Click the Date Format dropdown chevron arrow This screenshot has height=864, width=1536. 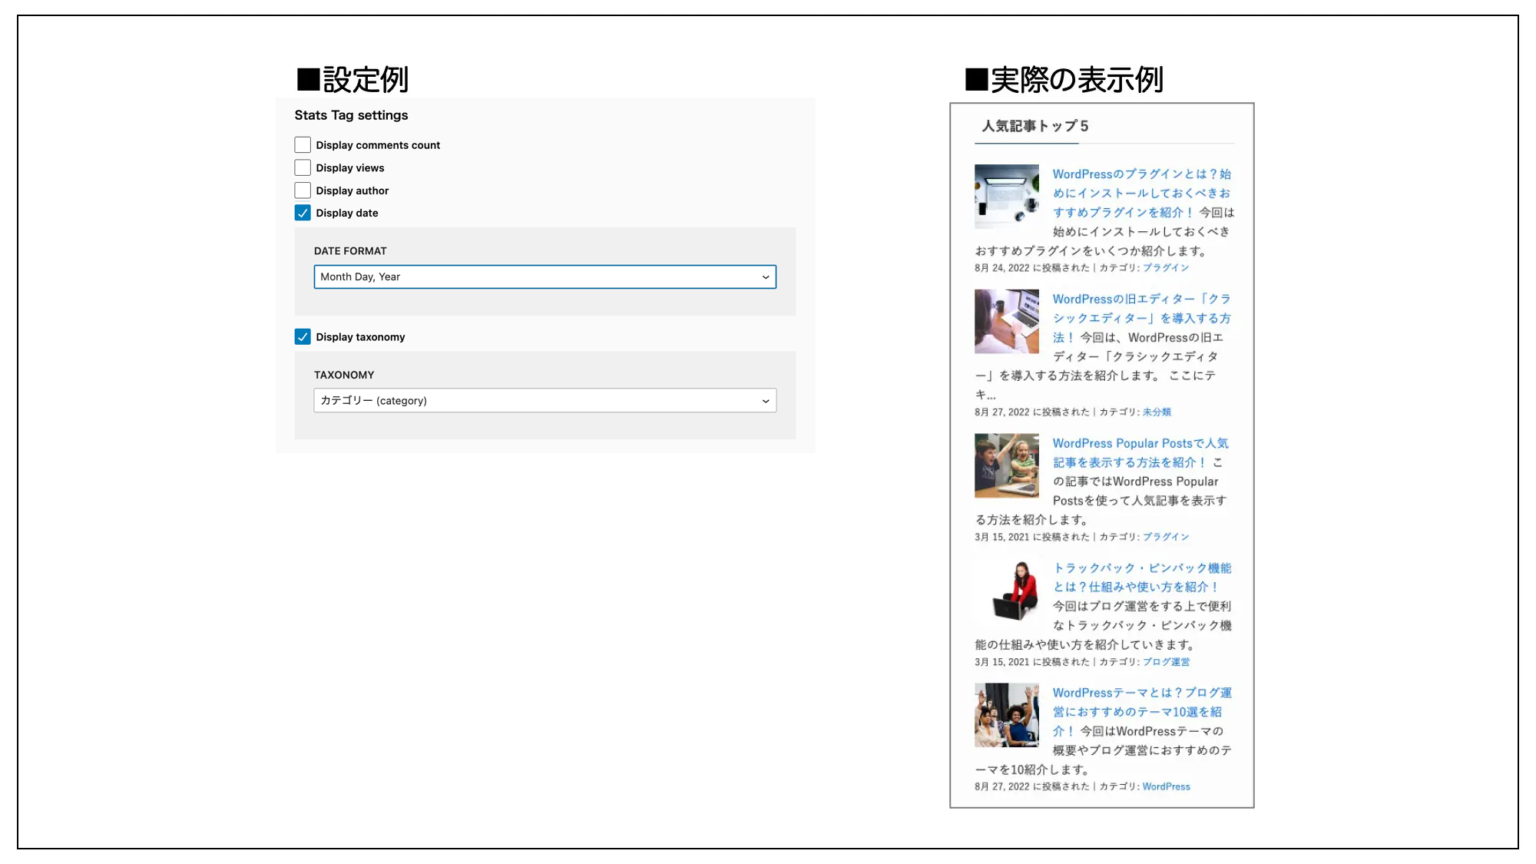pos(766,277)
